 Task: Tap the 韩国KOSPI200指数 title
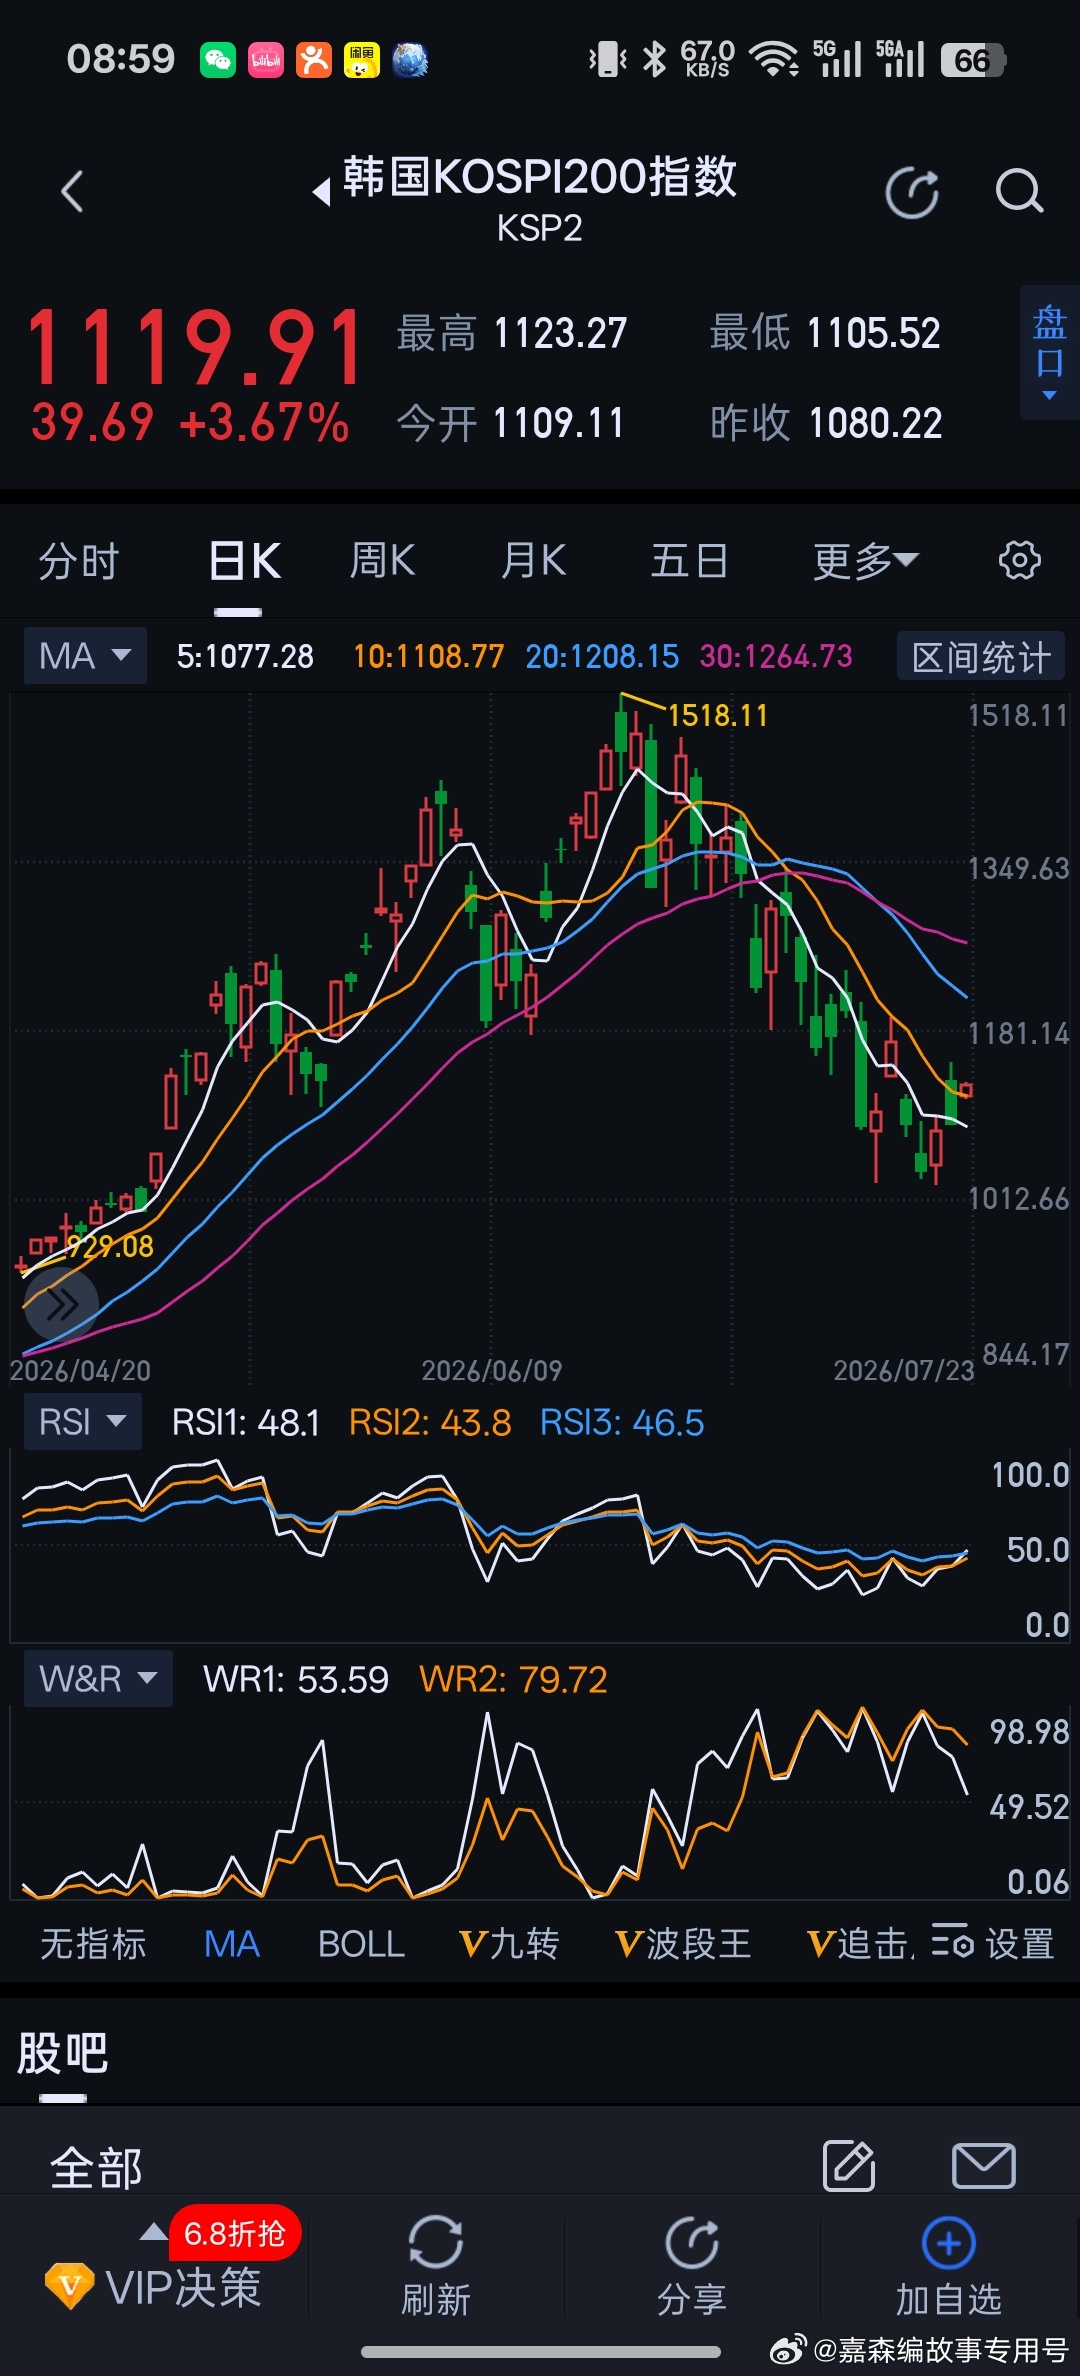coord(540,177)
